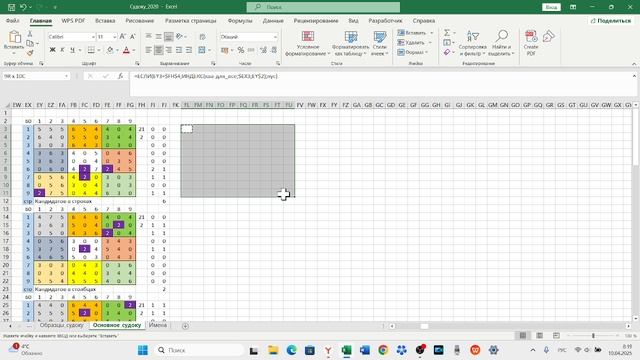Toggle center horizontal alignment
This screenshot has height=360, width=640.
click(x=158, y=50)
